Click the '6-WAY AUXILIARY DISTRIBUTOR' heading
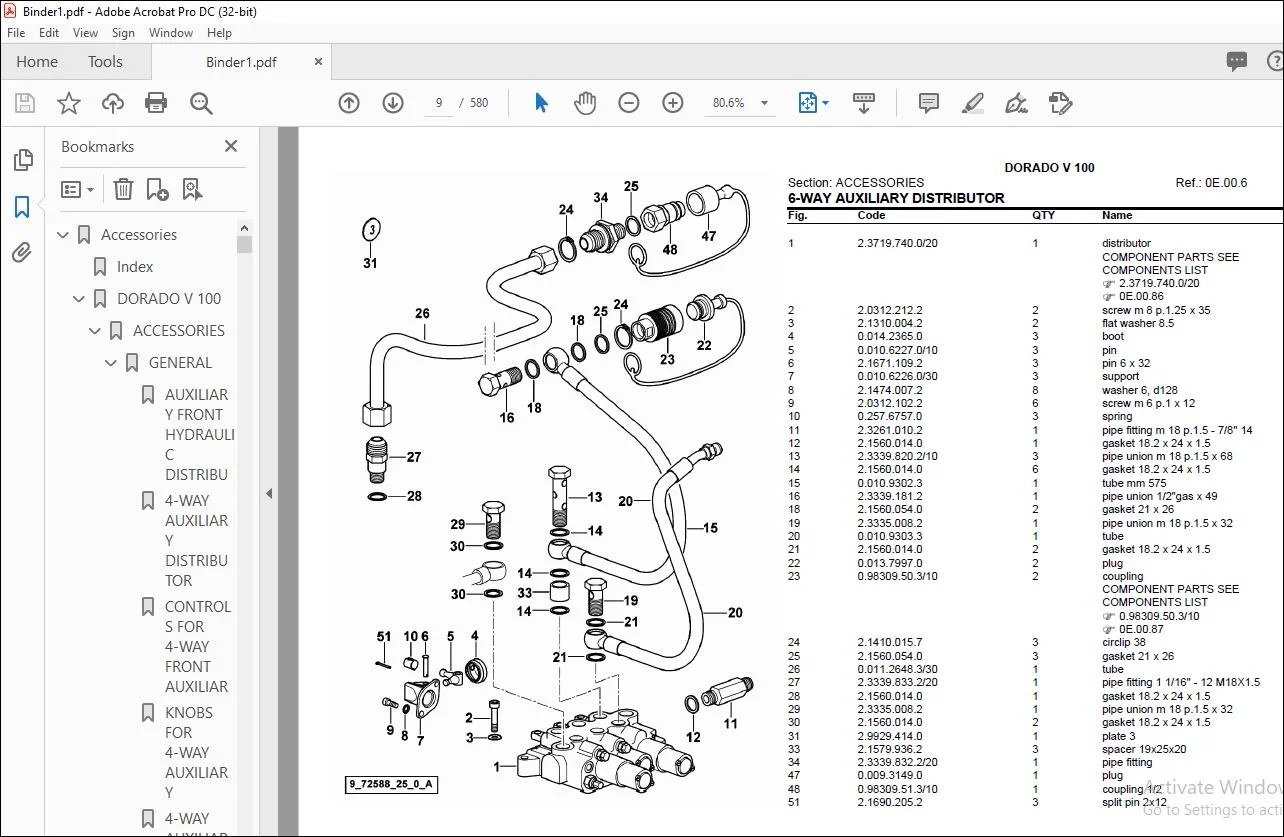This screenshot has width=1284, height=837. (896, 198)
